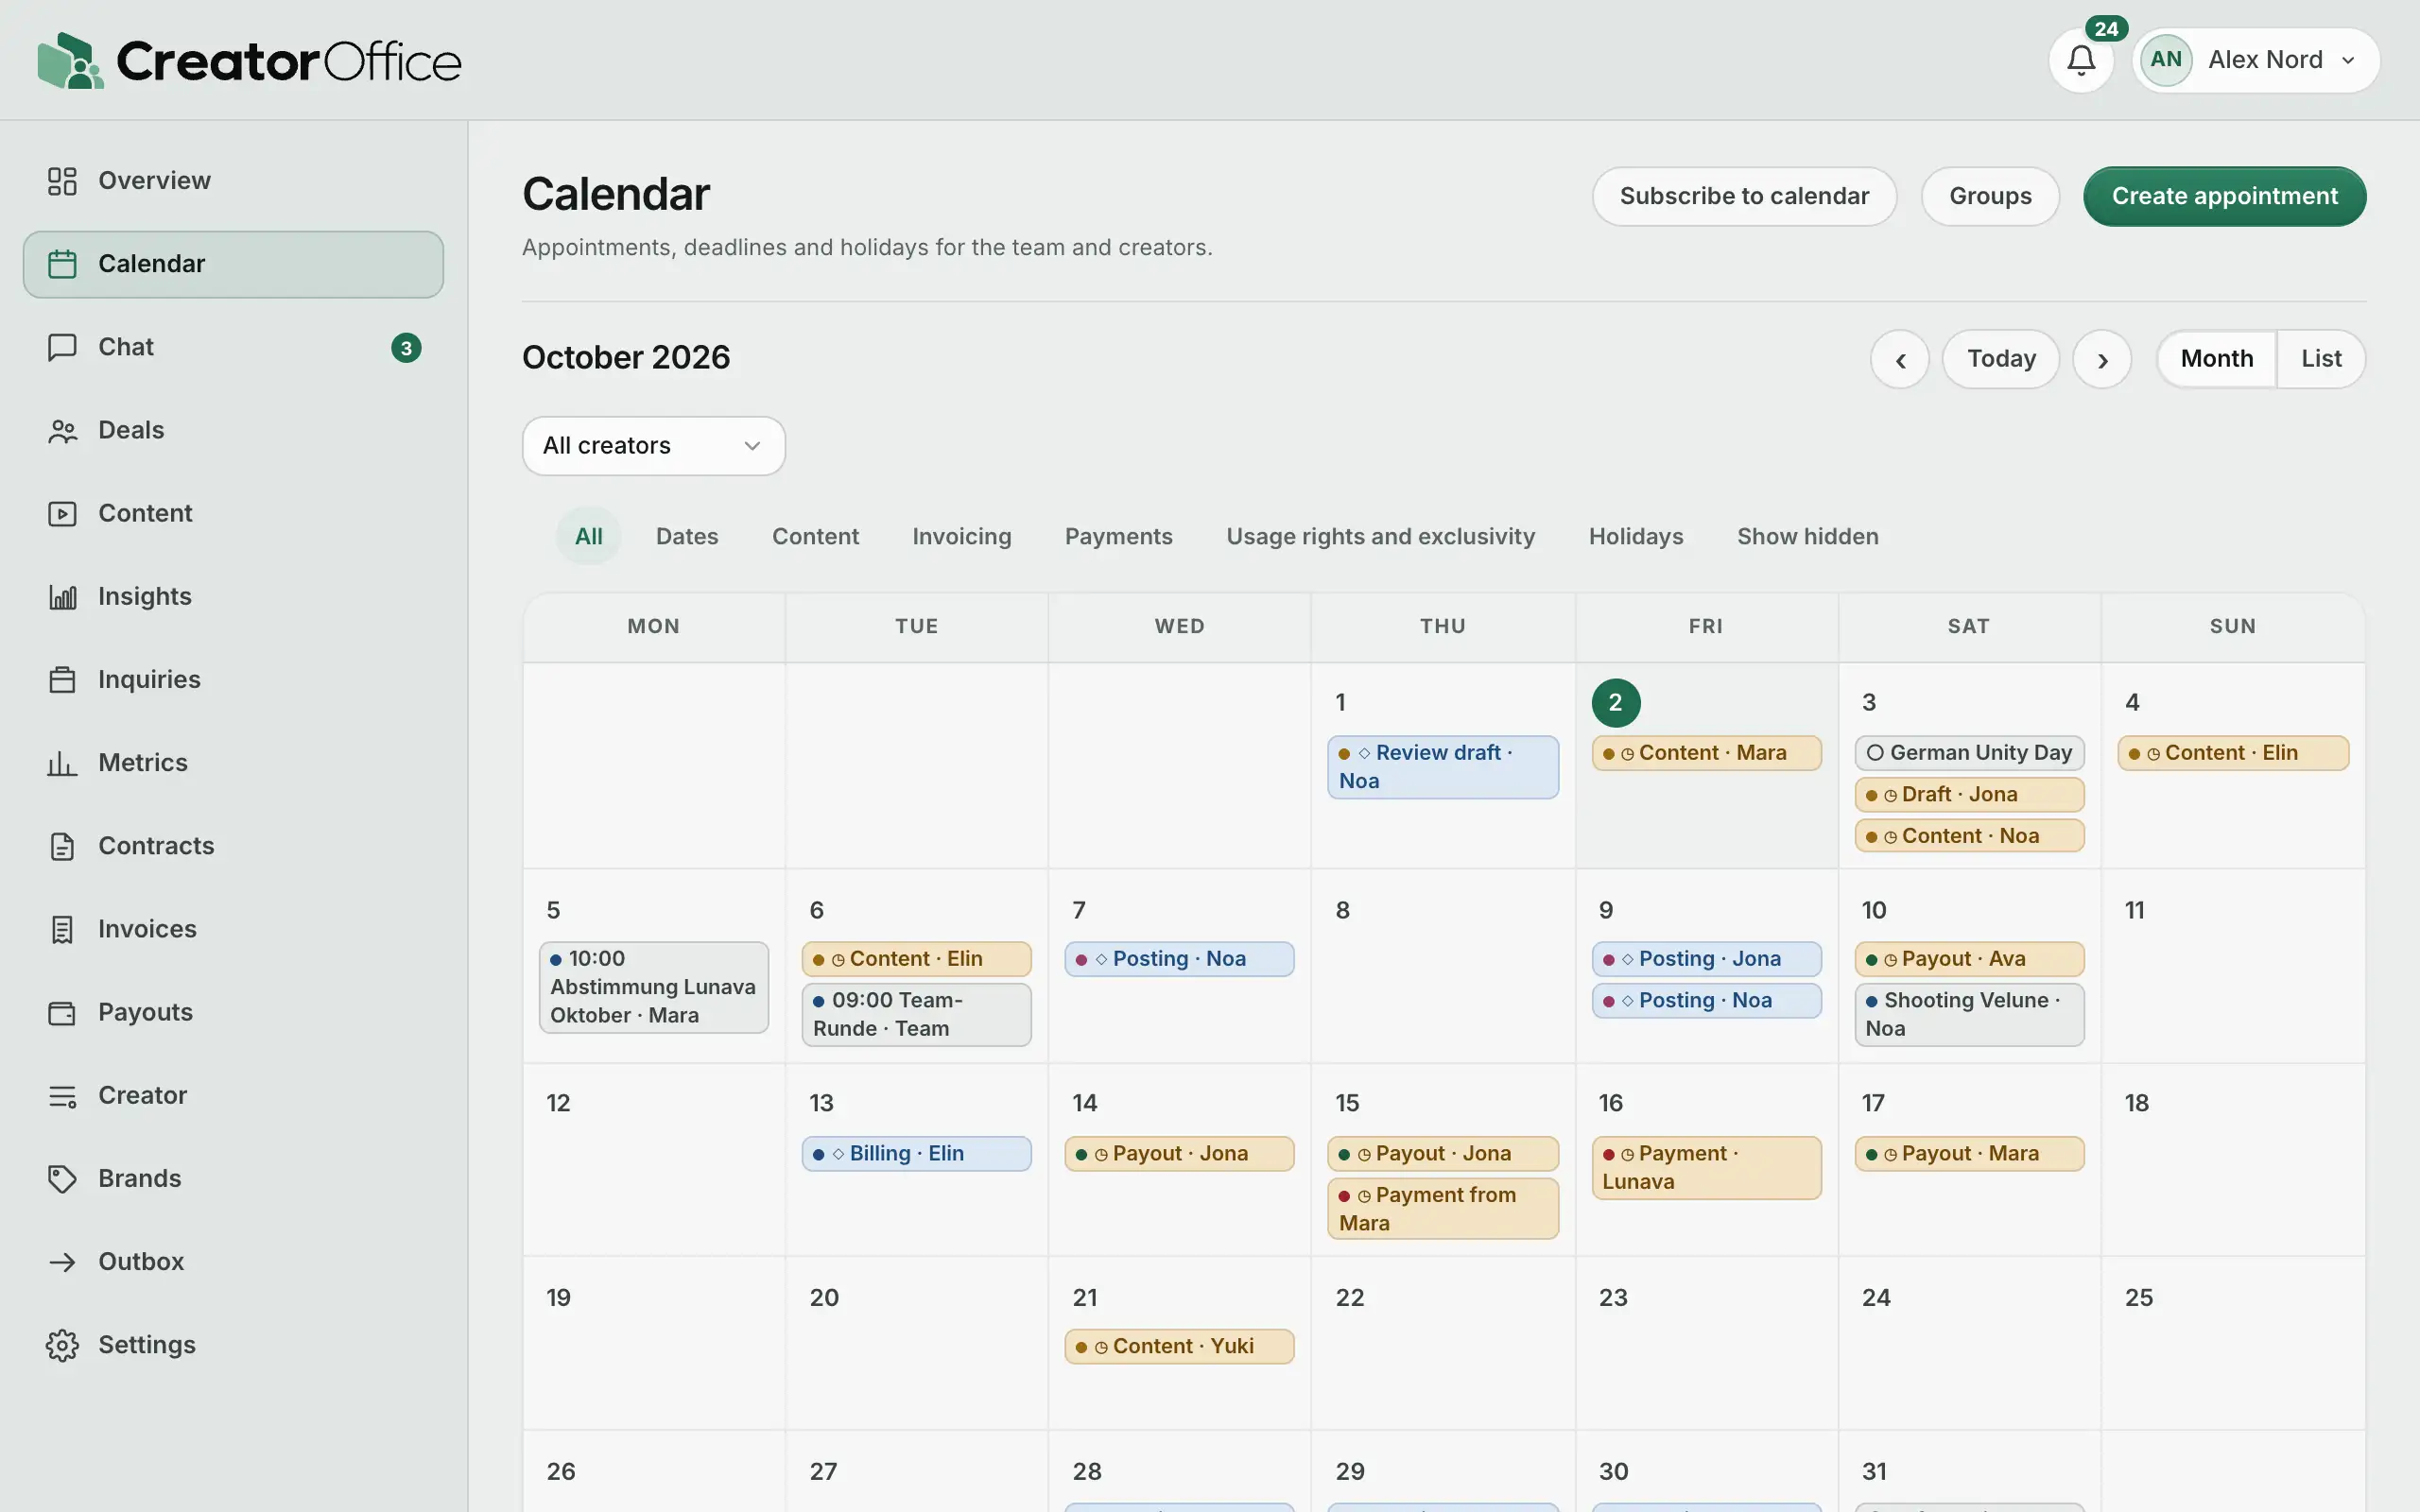The height and width of the screenshot is (1512, 2420).
Task: Open Payment from Mara event
Action: (x=1442, y=1209)
